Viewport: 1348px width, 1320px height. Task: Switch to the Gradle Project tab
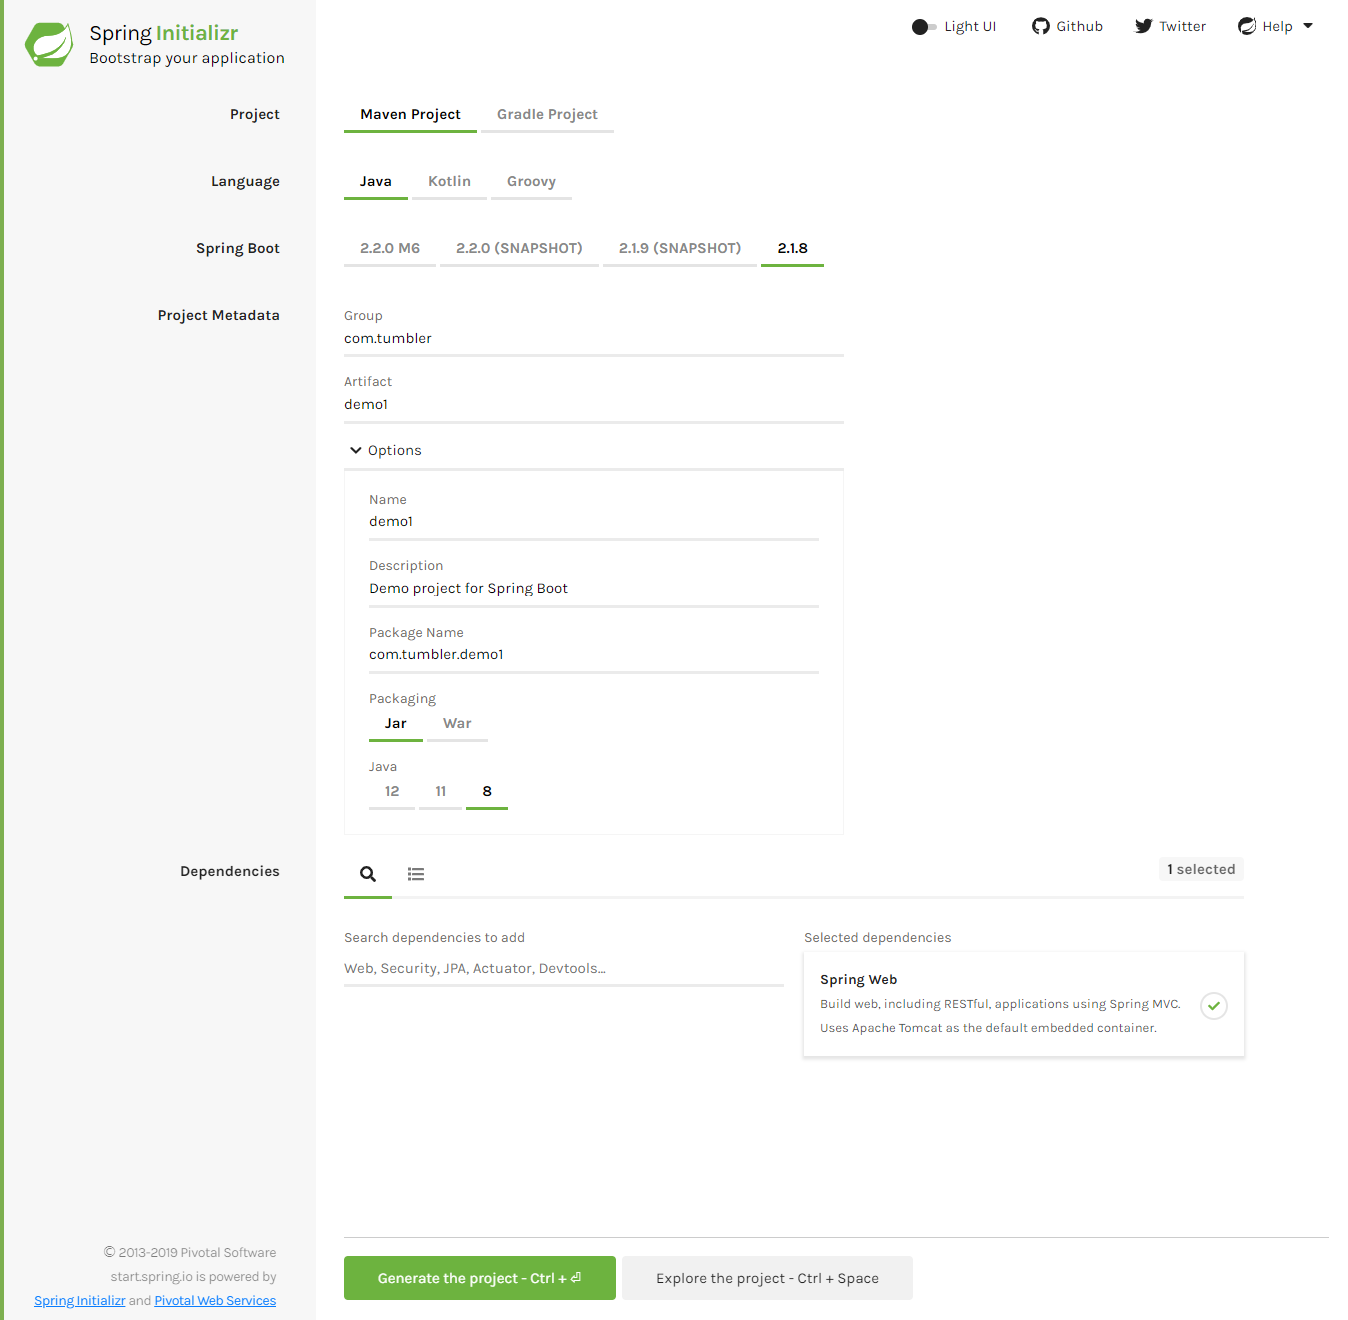pyautogui.click(x=546, y=114)
